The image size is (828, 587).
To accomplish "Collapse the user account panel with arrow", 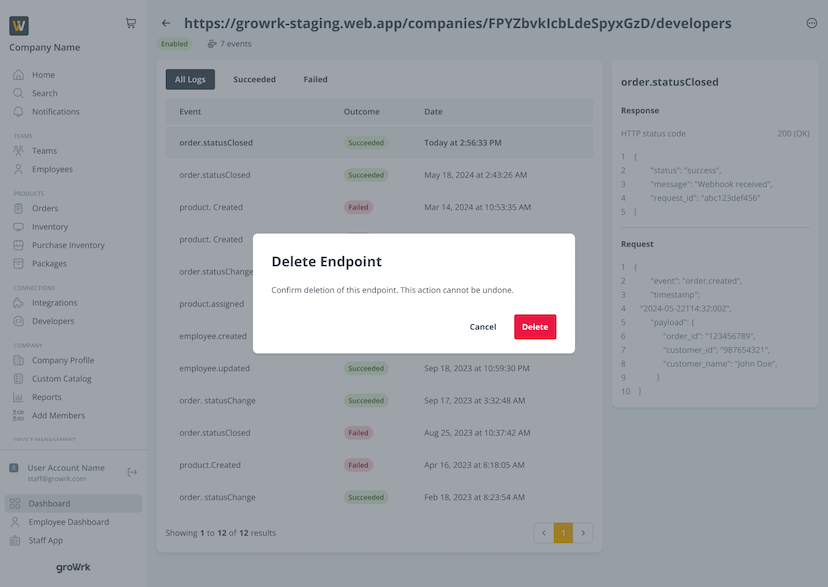I will point(131,471).
